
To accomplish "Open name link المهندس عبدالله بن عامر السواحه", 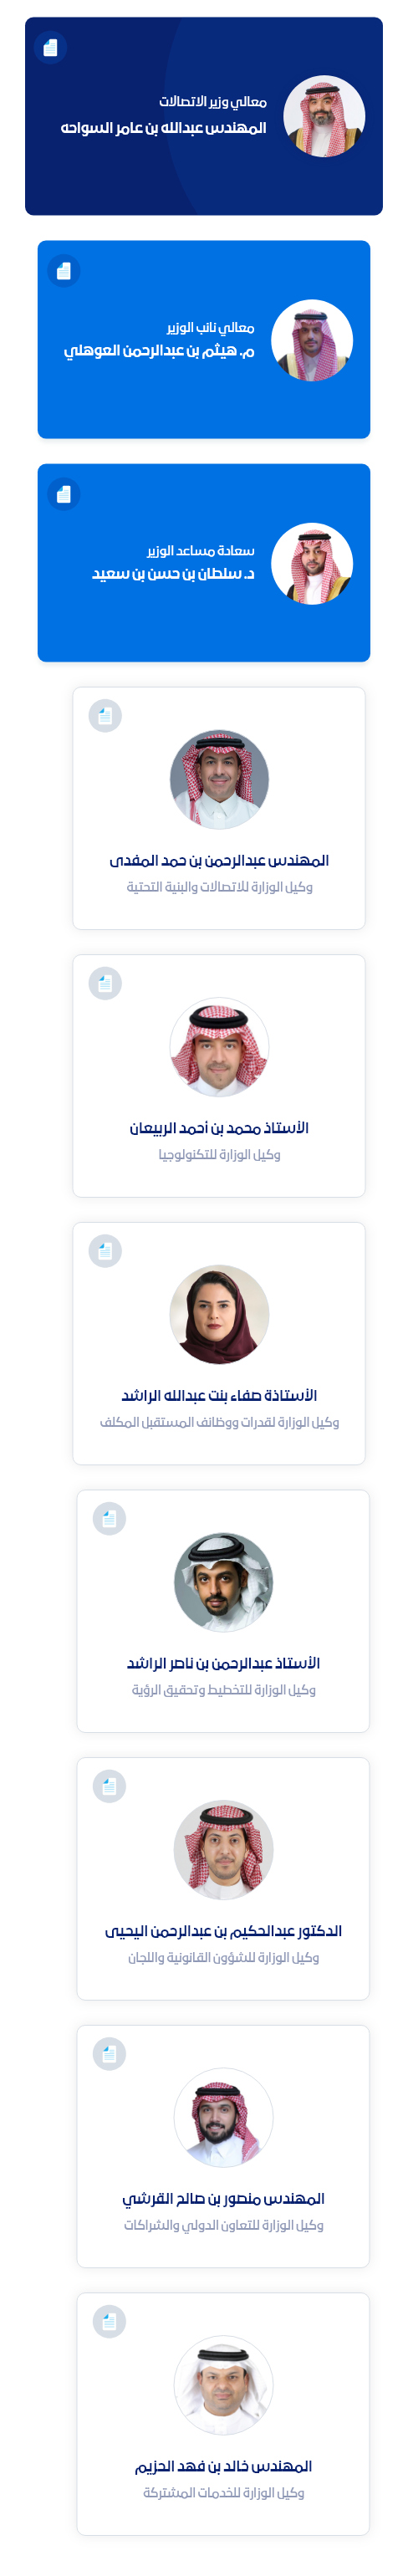I will 163,128.
